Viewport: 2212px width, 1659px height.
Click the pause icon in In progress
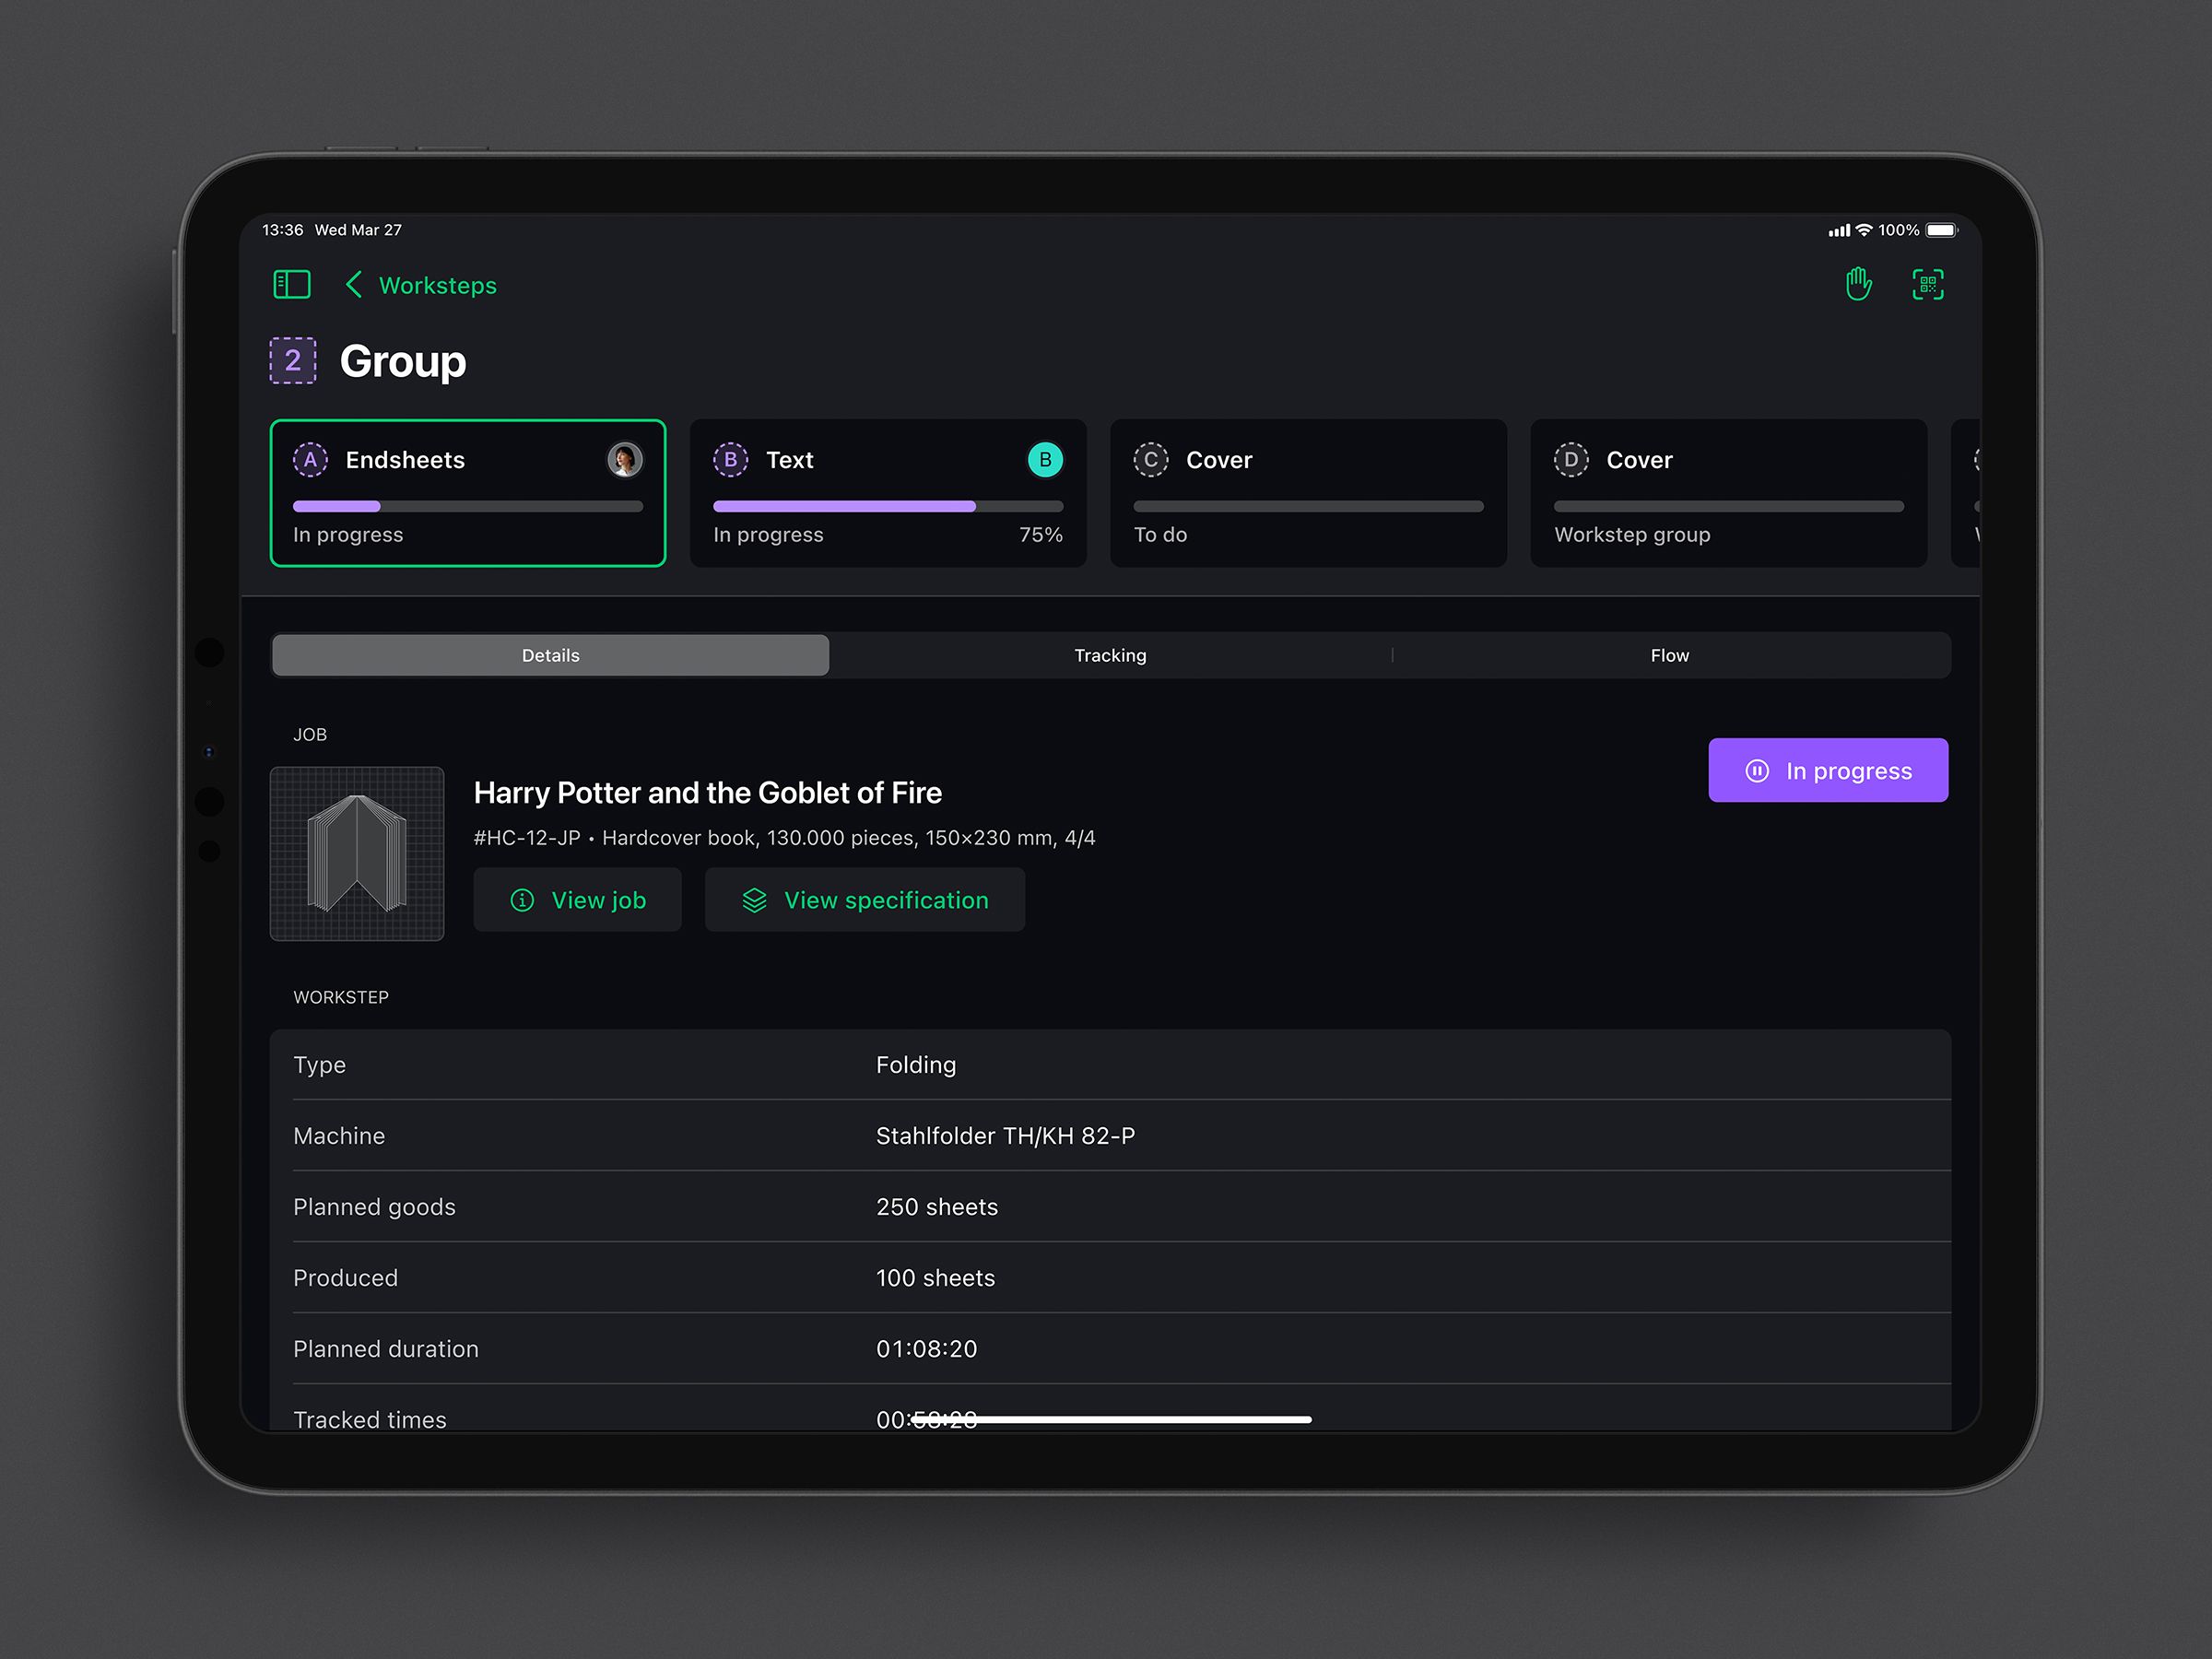pyautogui.click(x=1757, y=771)
